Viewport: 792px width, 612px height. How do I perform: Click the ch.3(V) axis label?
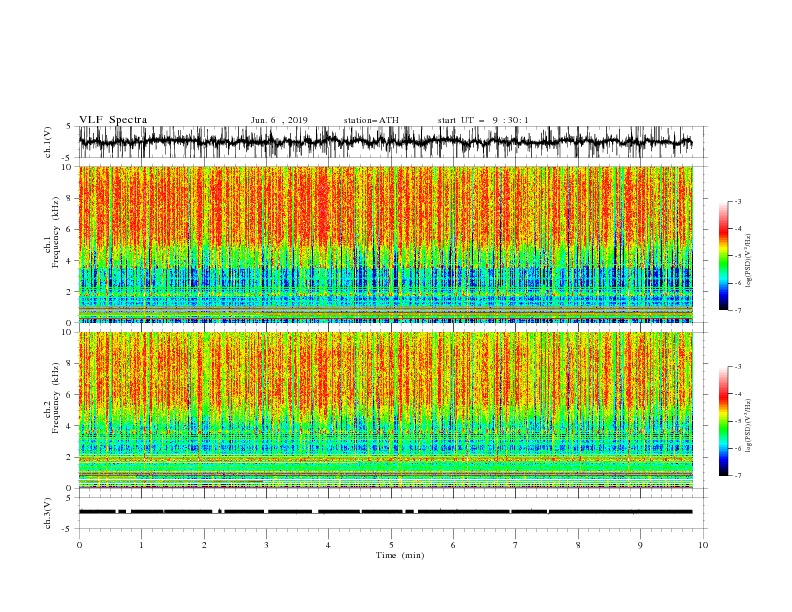[x=48, y=513]
